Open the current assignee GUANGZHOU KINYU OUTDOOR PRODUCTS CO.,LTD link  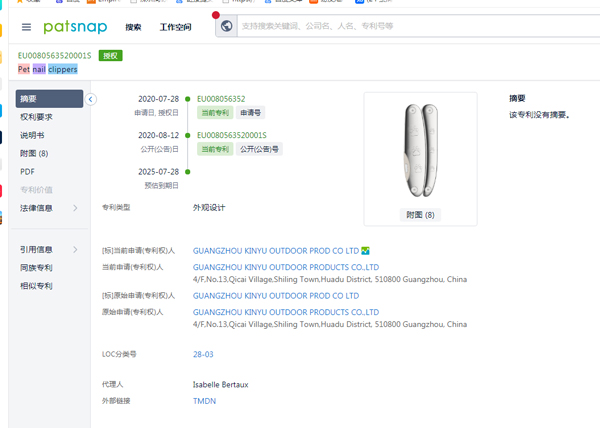[x=286, y=267]
